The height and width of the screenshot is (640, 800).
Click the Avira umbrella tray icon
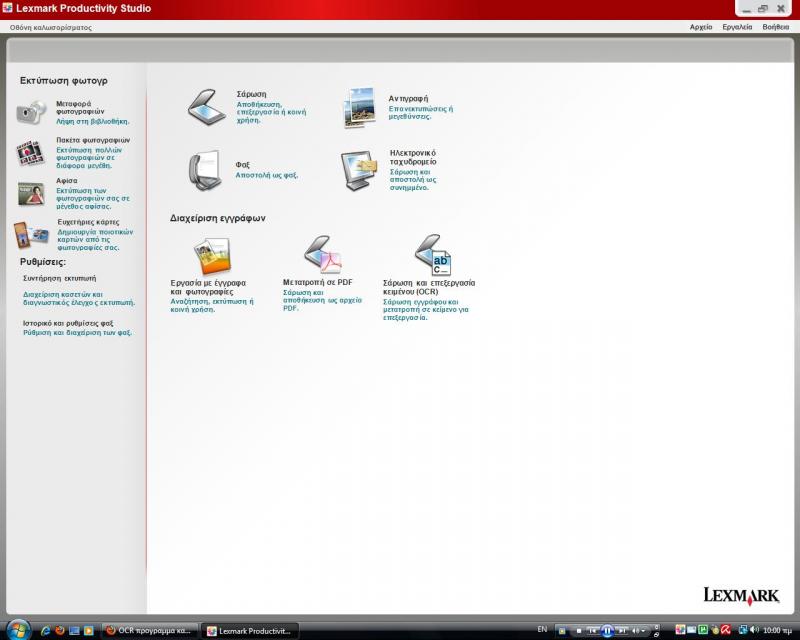tap(726, 630)
